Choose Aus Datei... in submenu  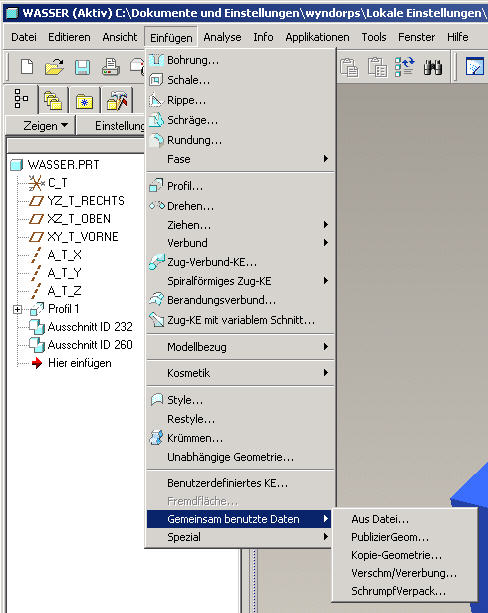click(404, 519)
